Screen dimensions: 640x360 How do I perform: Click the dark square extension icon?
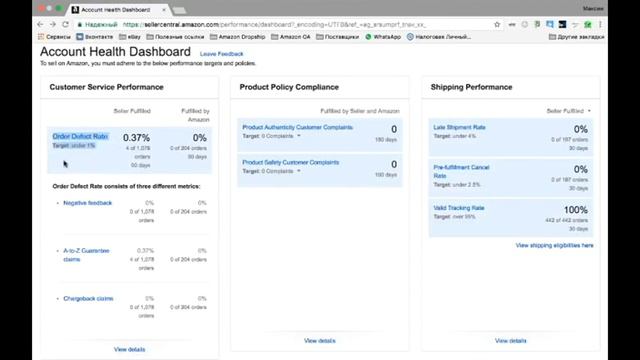point(562,24)
